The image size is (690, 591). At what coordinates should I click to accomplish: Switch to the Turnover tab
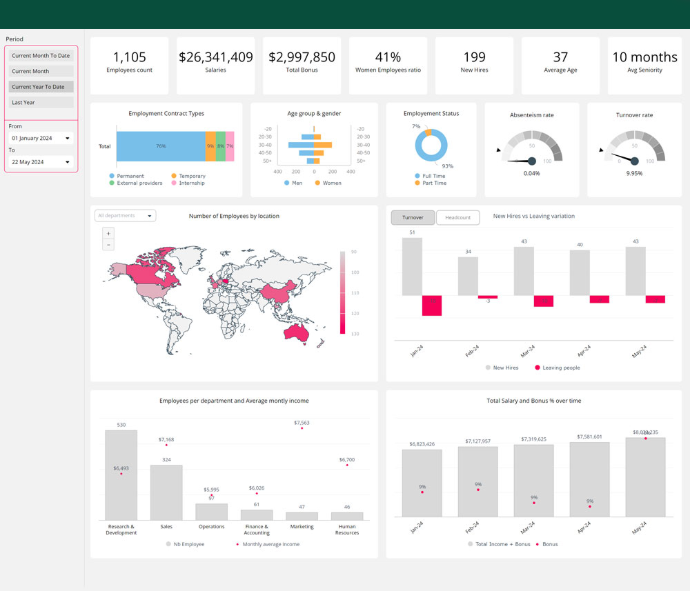coord(413,217)
